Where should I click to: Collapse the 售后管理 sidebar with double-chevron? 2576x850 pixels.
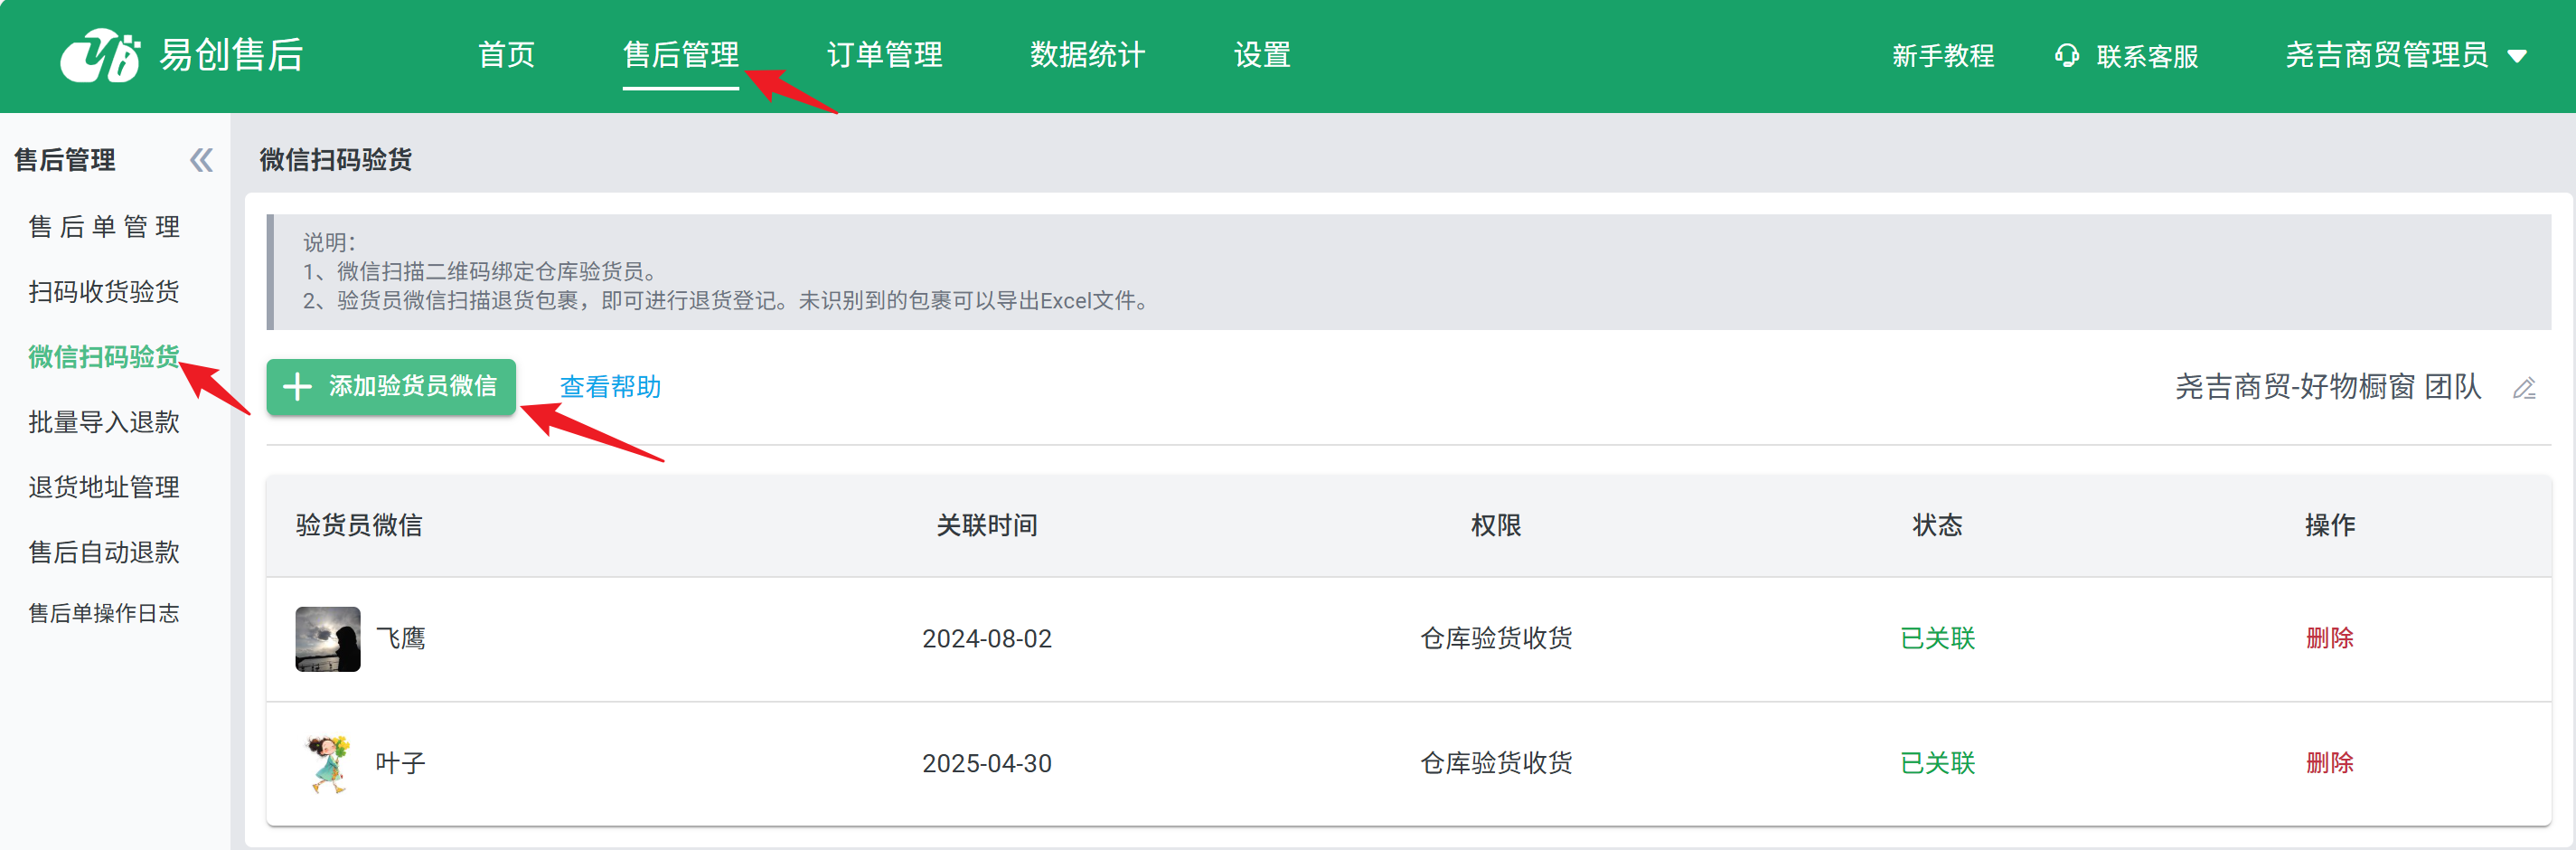(x=201, y=160)
